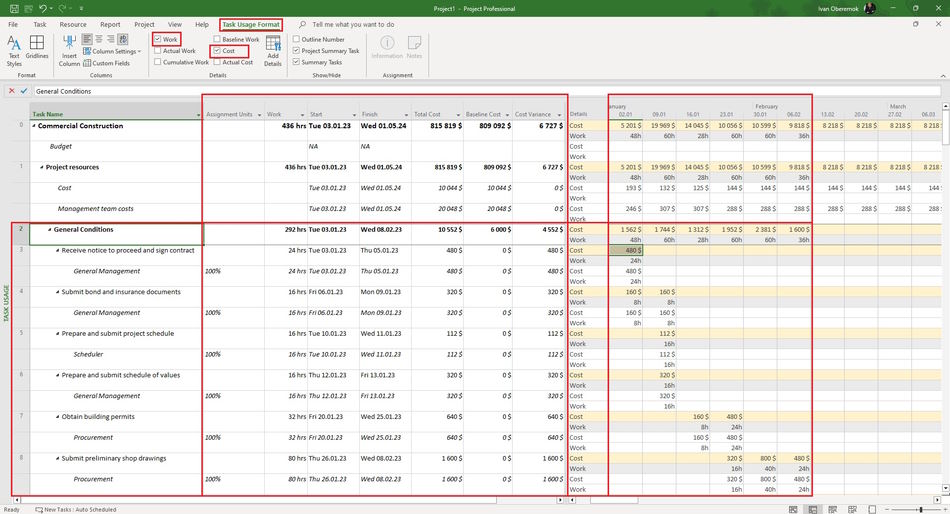The height and width of the screenshot is (514, 950).
Task: Open the Start column filter dropdown
Action: click(354, 115)
